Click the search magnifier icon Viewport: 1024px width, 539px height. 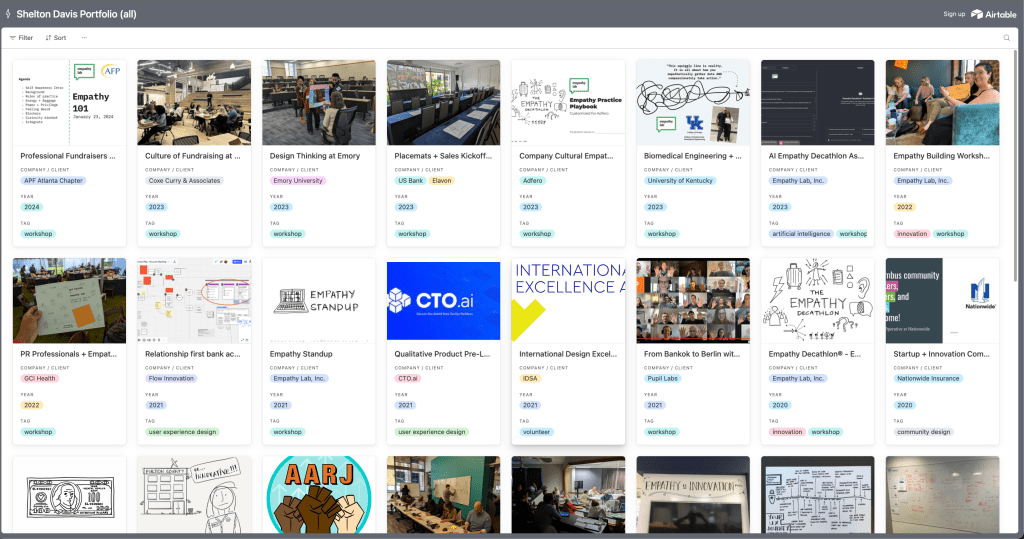pos(1006,38)
